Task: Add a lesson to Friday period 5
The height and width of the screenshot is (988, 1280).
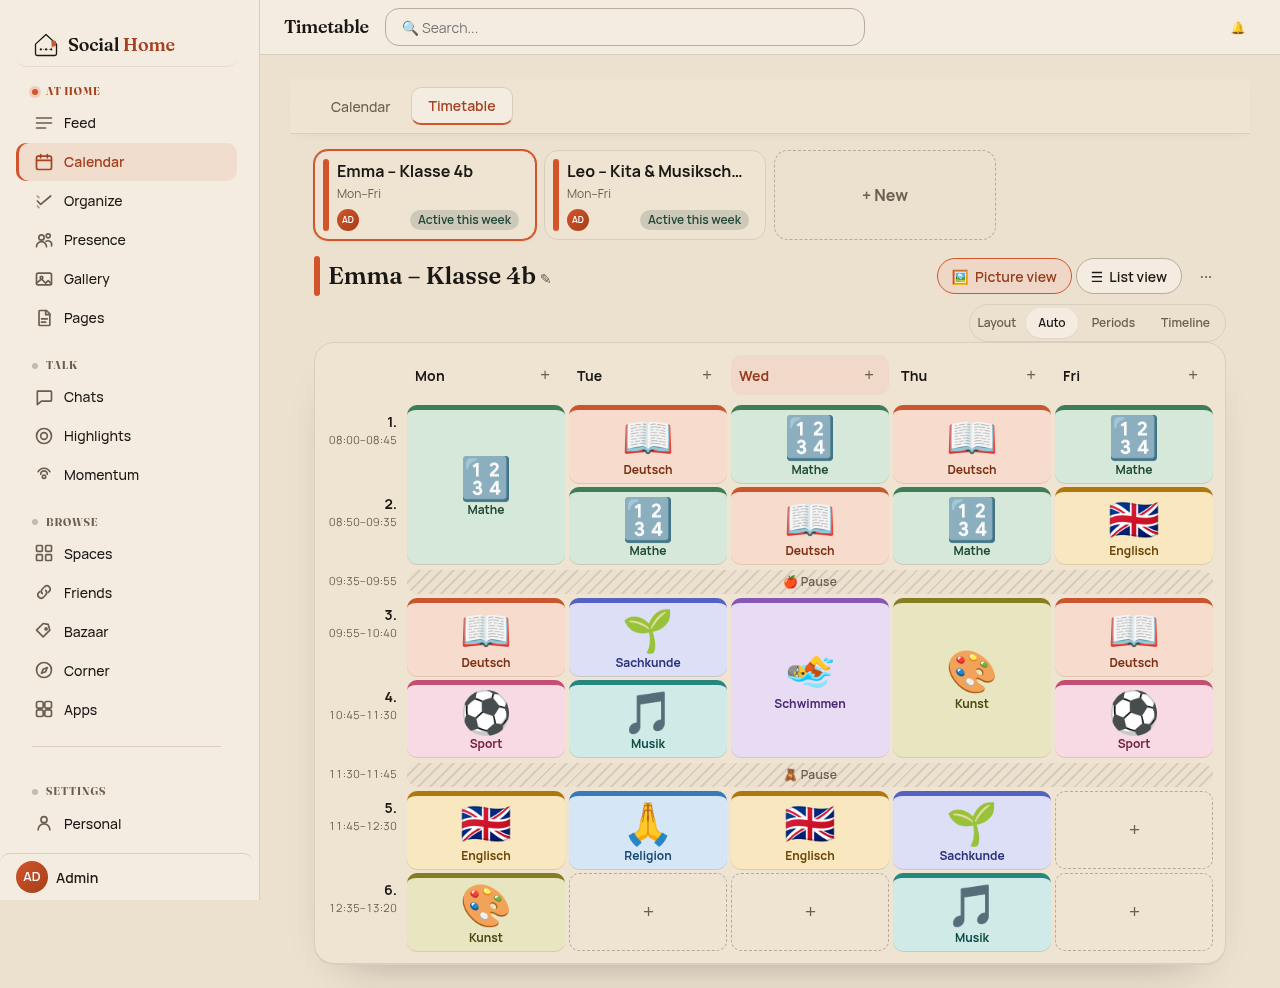Action: click(x=1134, y=830)
